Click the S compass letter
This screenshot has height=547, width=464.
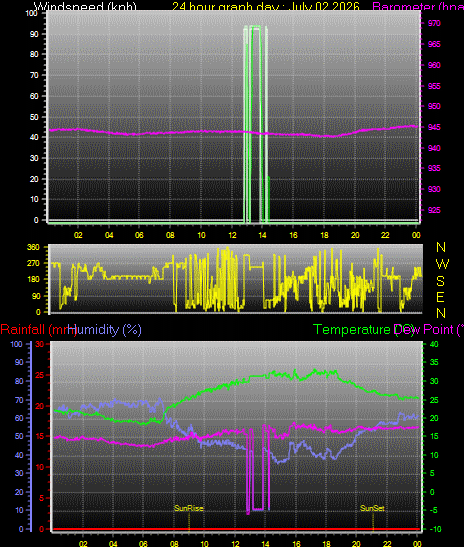point(441,281)
